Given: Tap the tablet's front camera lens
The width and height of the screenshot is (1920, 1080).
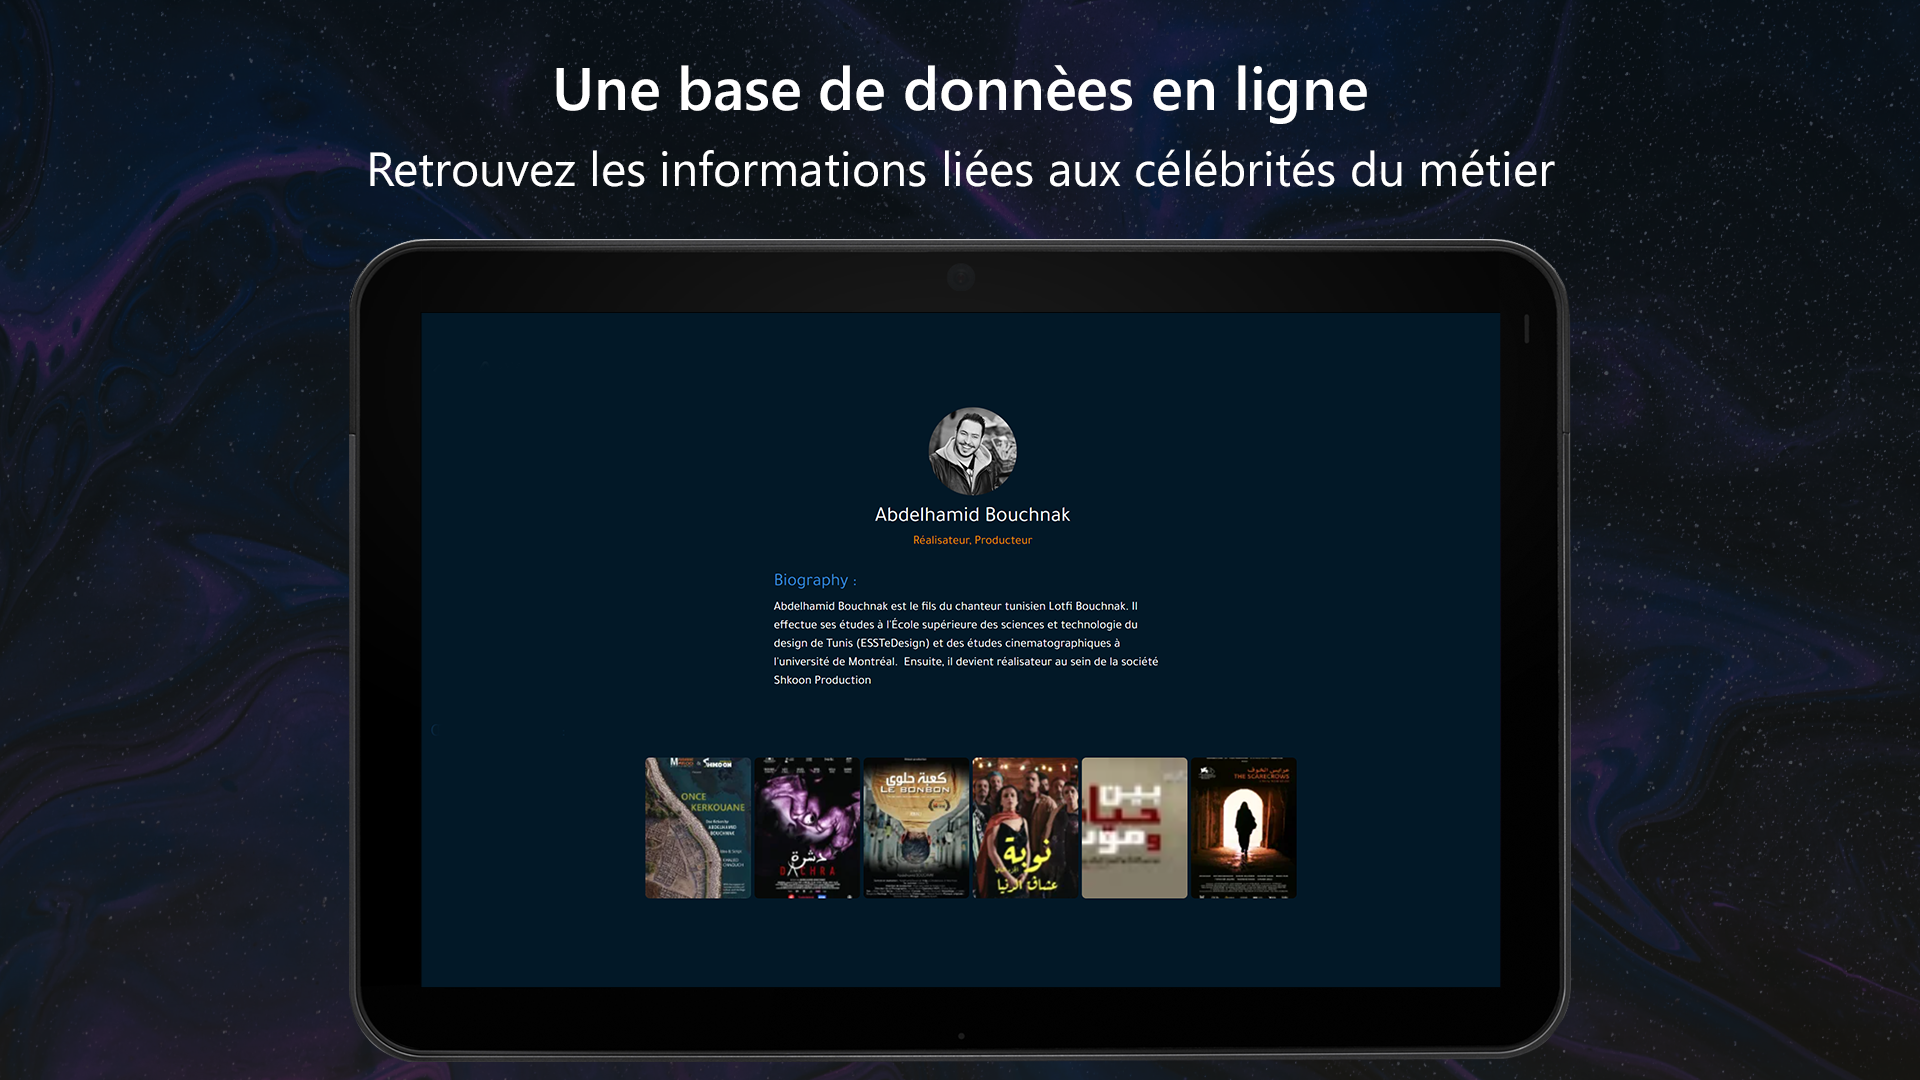Looking at the screenshot, I should tap(961, 277).
